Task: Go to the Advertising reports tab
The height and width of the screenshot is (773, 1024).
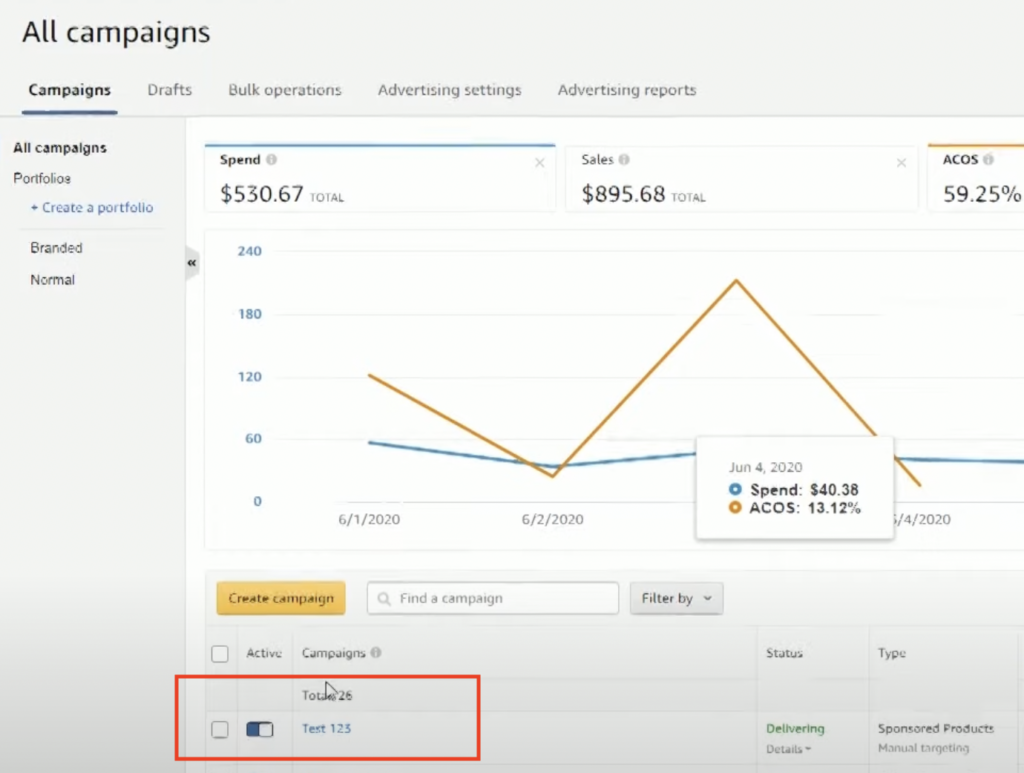Action: (626, 90)
